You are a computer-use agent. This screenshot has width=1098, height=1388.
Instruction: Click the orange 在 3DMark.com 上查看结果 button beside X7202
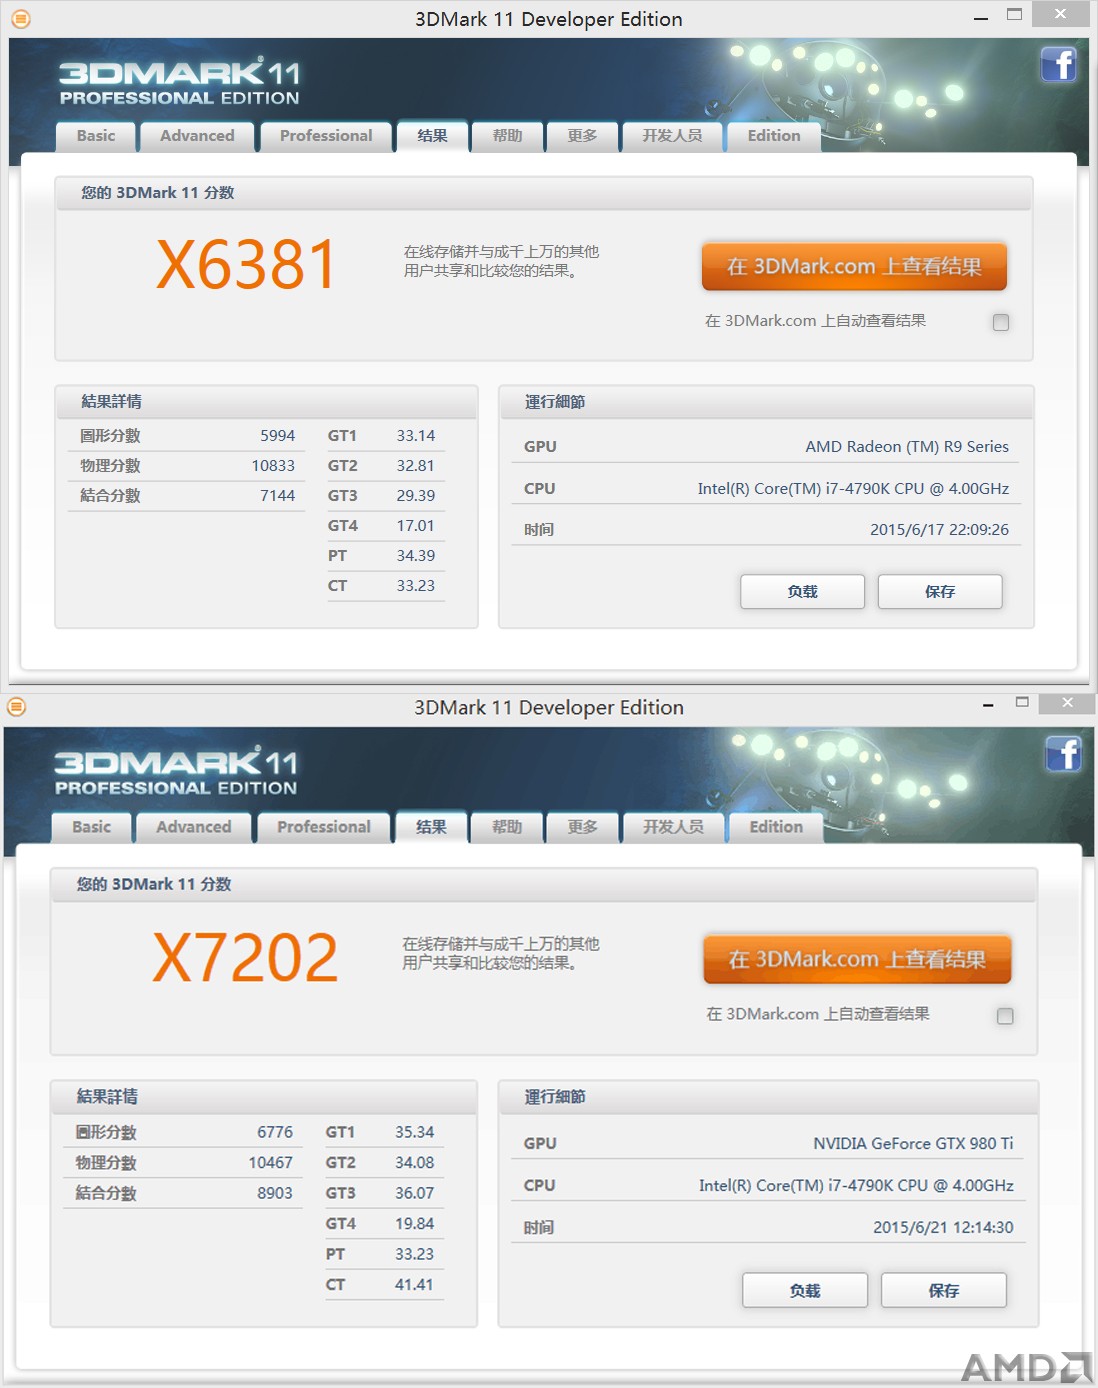point(857,960)
